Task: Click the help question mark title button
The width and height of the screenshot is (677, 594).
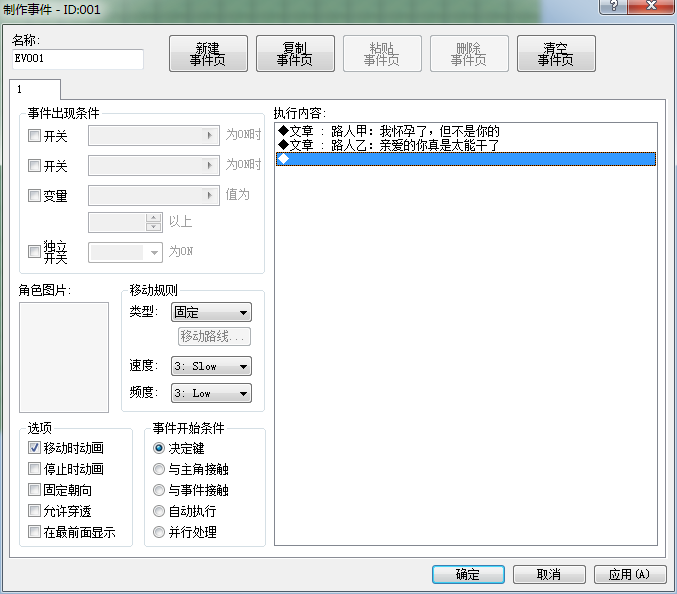Action: tap(613, 6)
